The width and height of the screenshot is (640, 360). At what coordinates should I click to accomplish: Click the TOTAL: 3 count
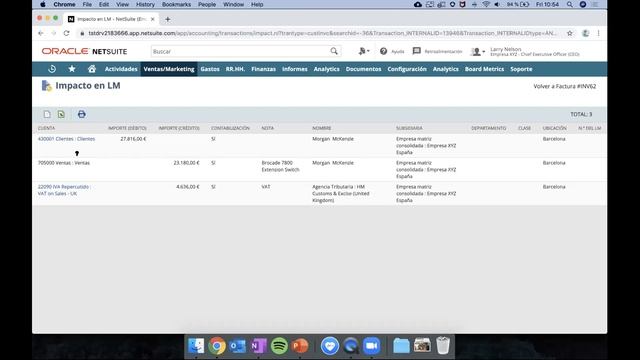(x=581, y=114)
